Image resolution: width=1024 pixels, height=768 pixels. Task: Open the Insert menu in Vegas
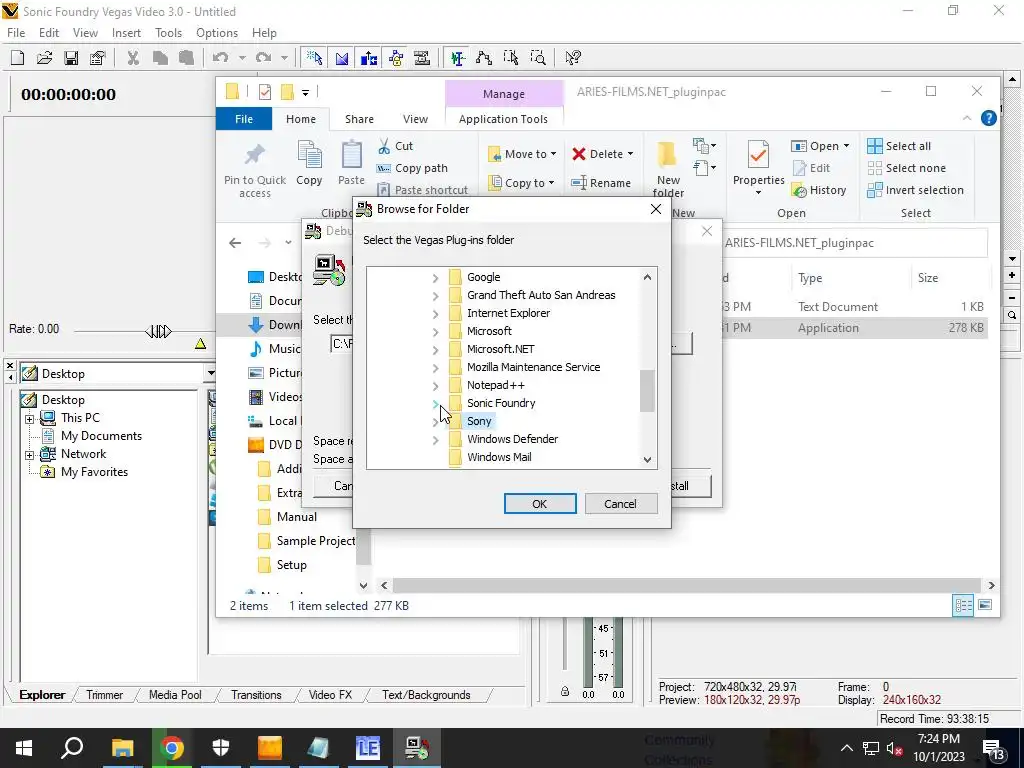[x=126, y=33]
